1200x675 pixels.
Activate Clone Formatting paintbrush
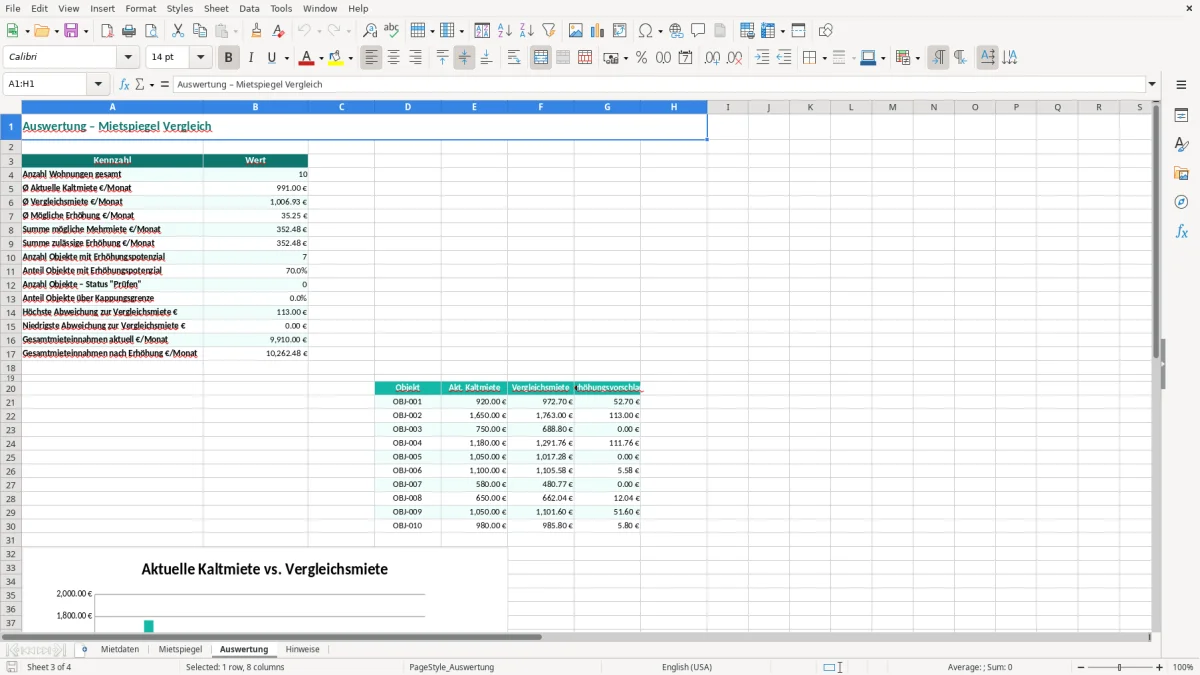[257, 31]
